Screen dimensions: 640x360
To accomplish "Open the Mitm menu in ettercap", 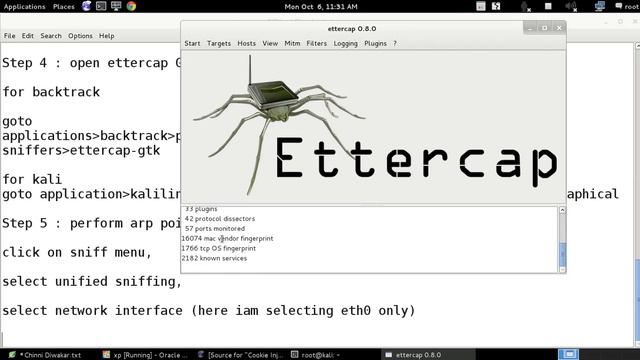I will click(292, 43).
